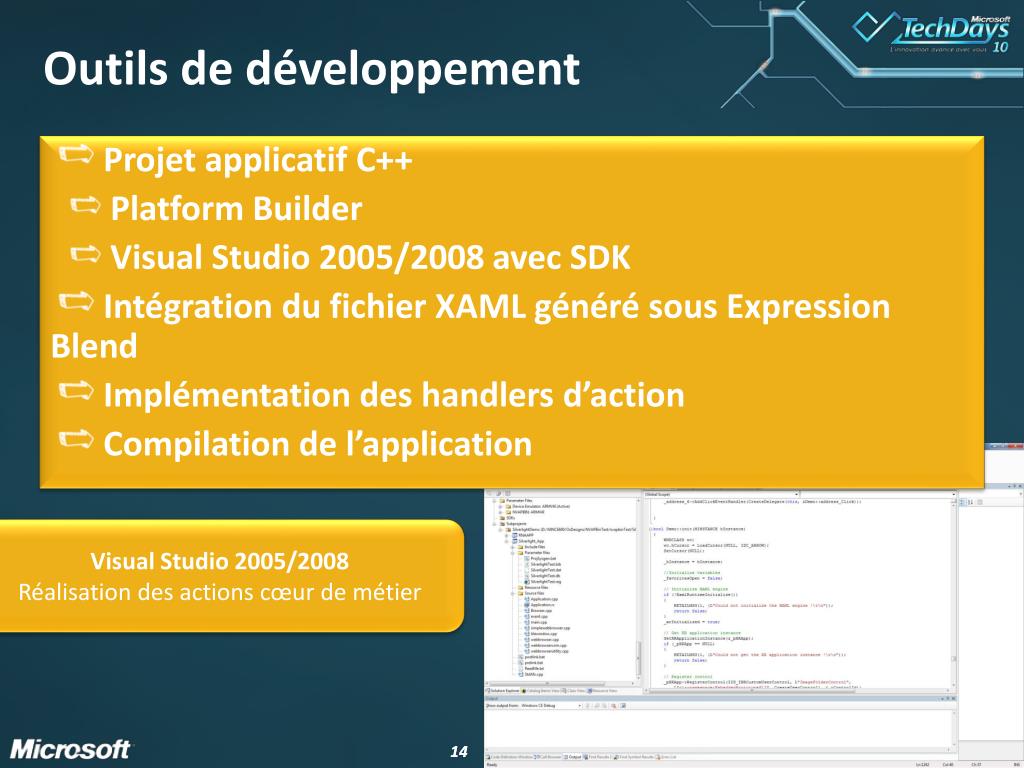The height and width of the screenshot is (768, 1024).
Task: Click the StdAfx.cpp file icon
Action: tap(521, 674)
